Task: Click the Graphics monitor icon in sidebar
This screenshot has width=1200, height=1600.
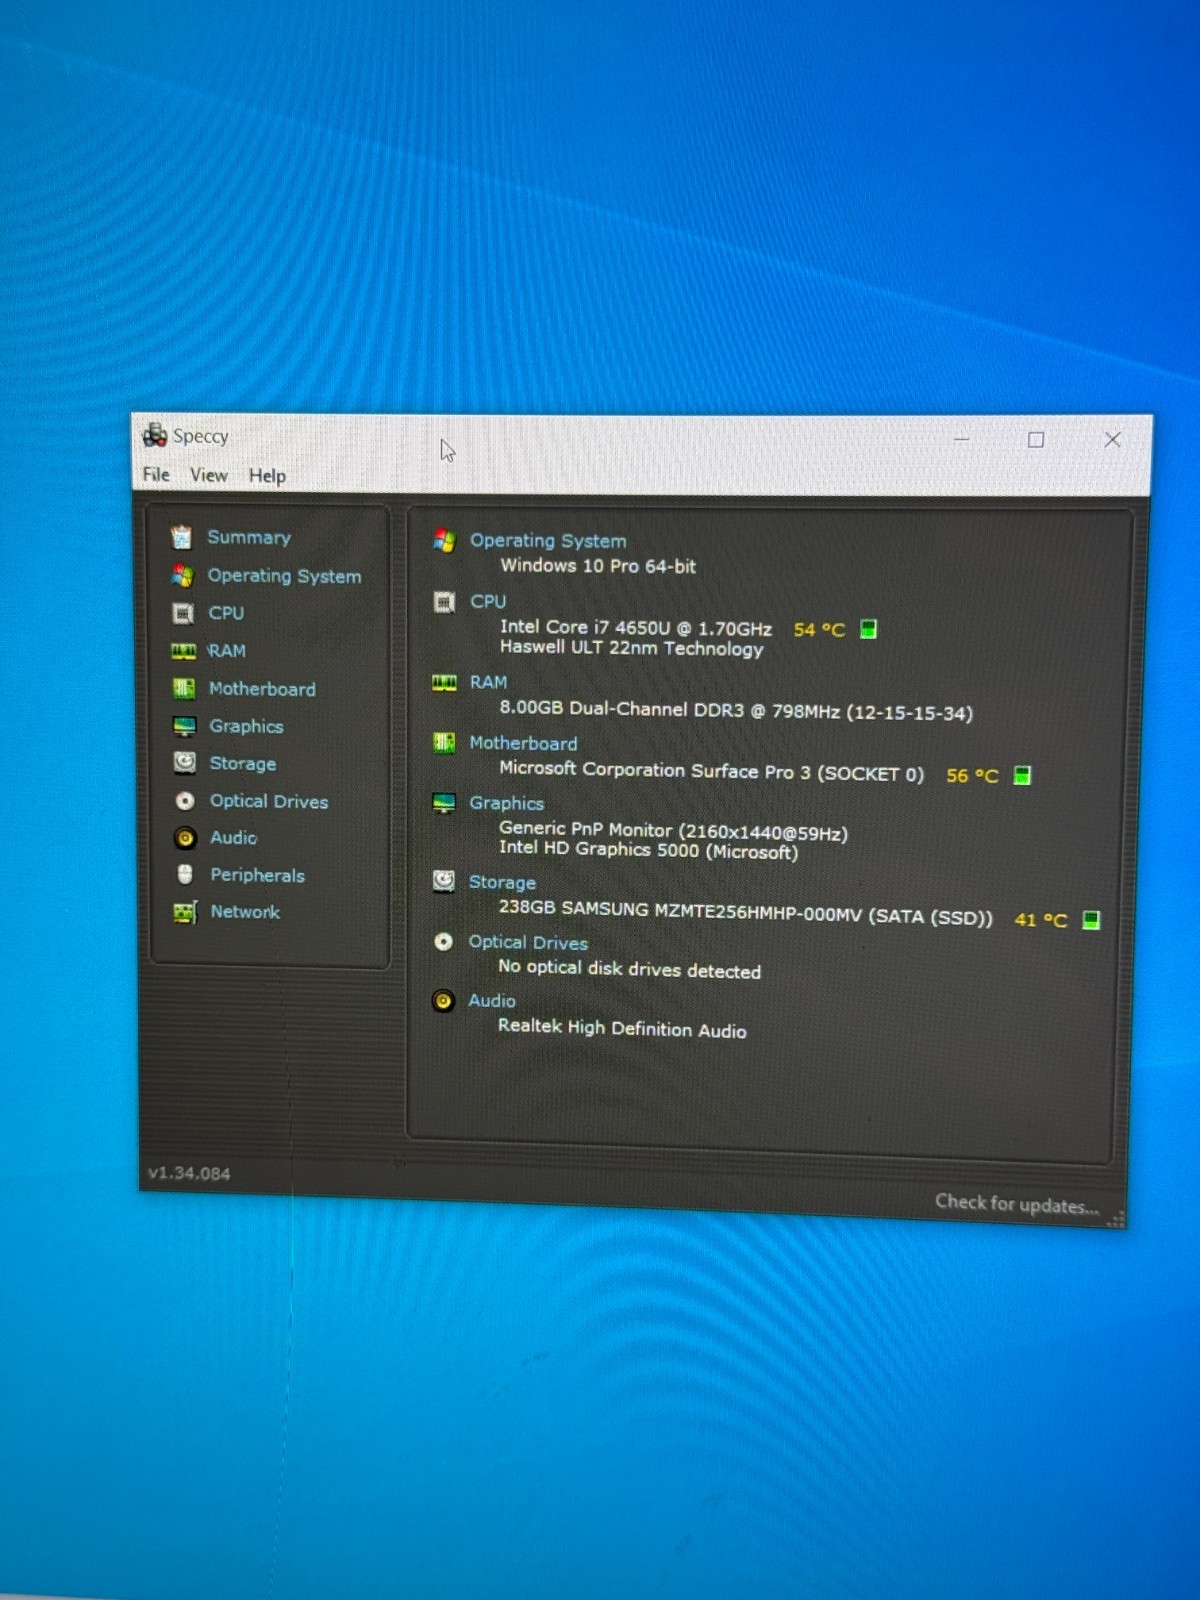Action: tap(184, 726)
